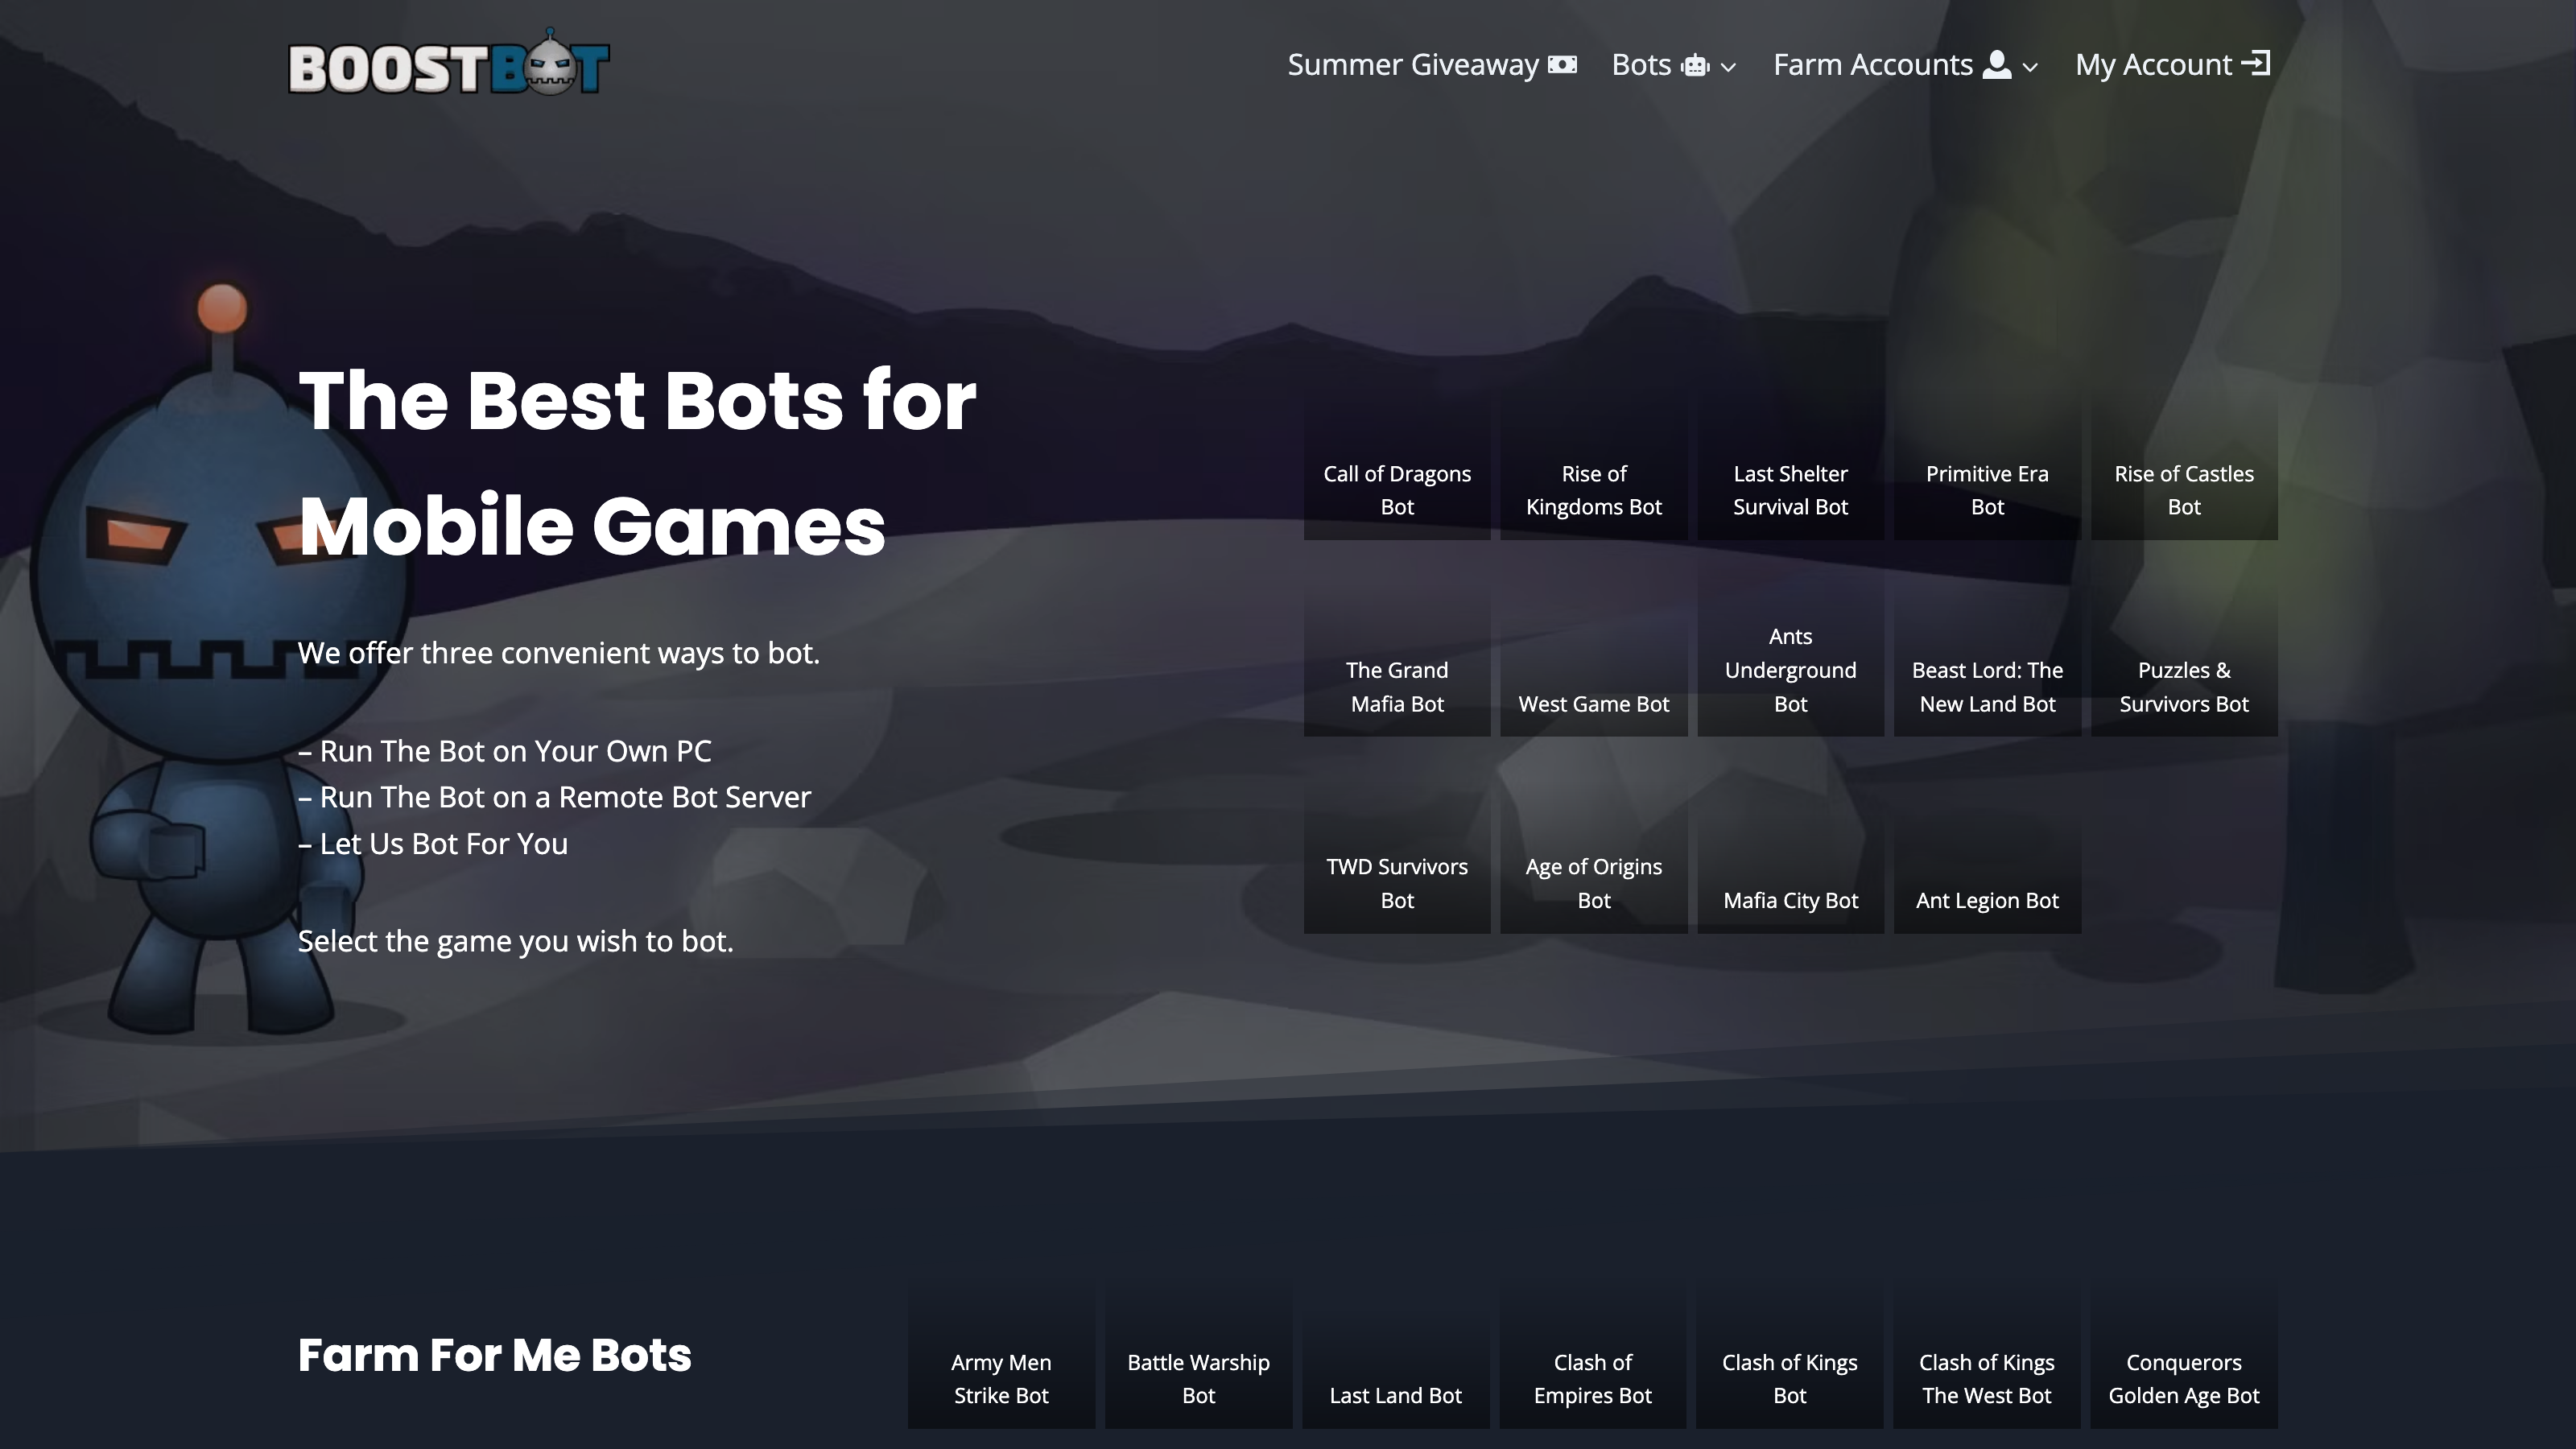Expand the Bots menu chevron
2576x1449 pixels.
coord(1728,67)
